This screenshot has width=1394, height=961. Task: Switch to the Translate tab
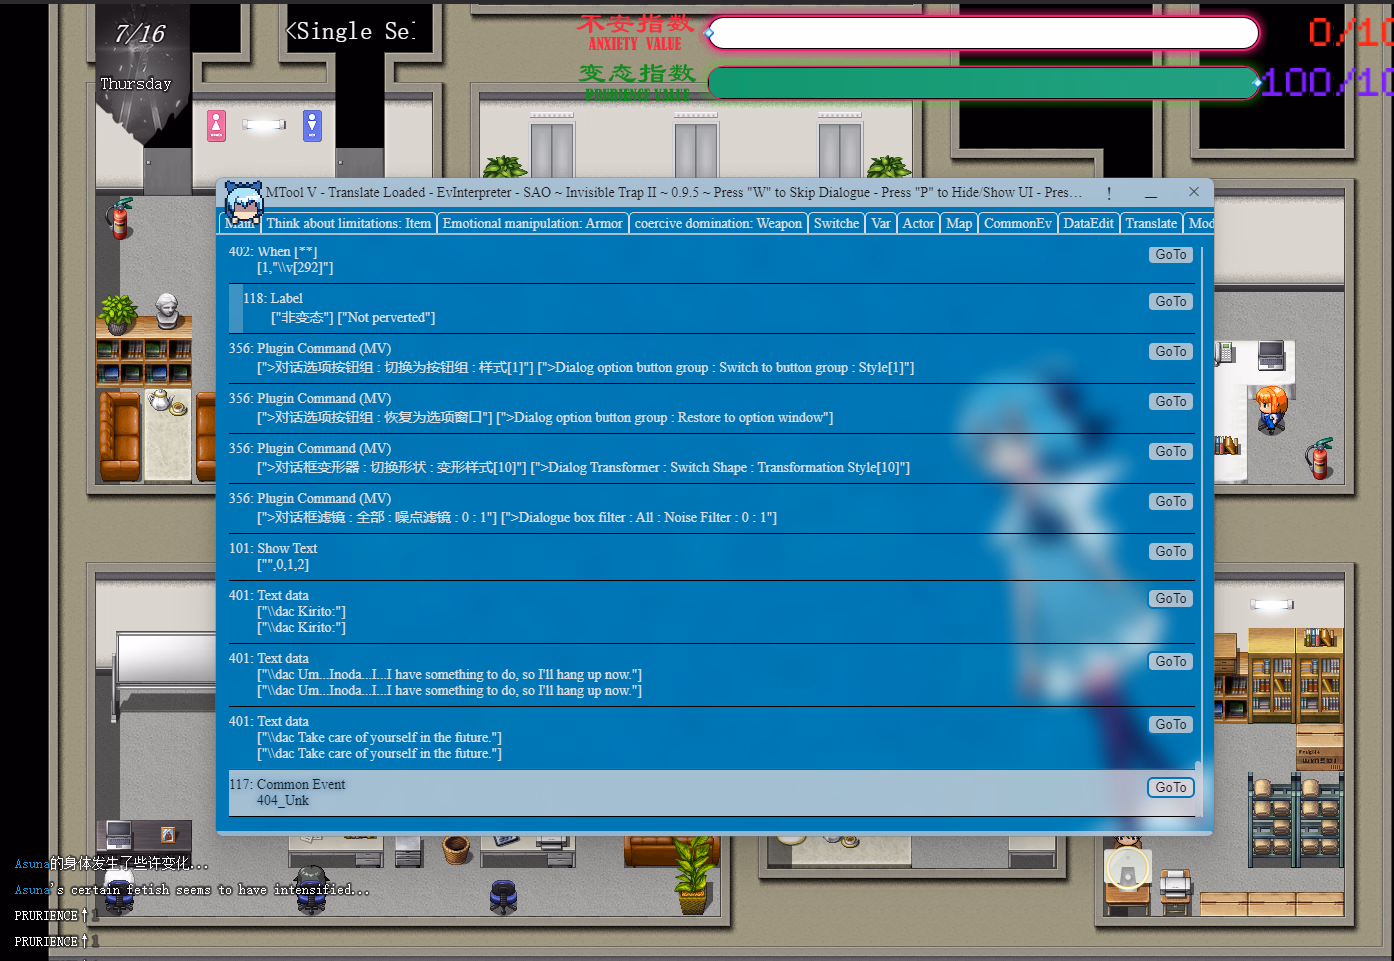click(1151, 224)
